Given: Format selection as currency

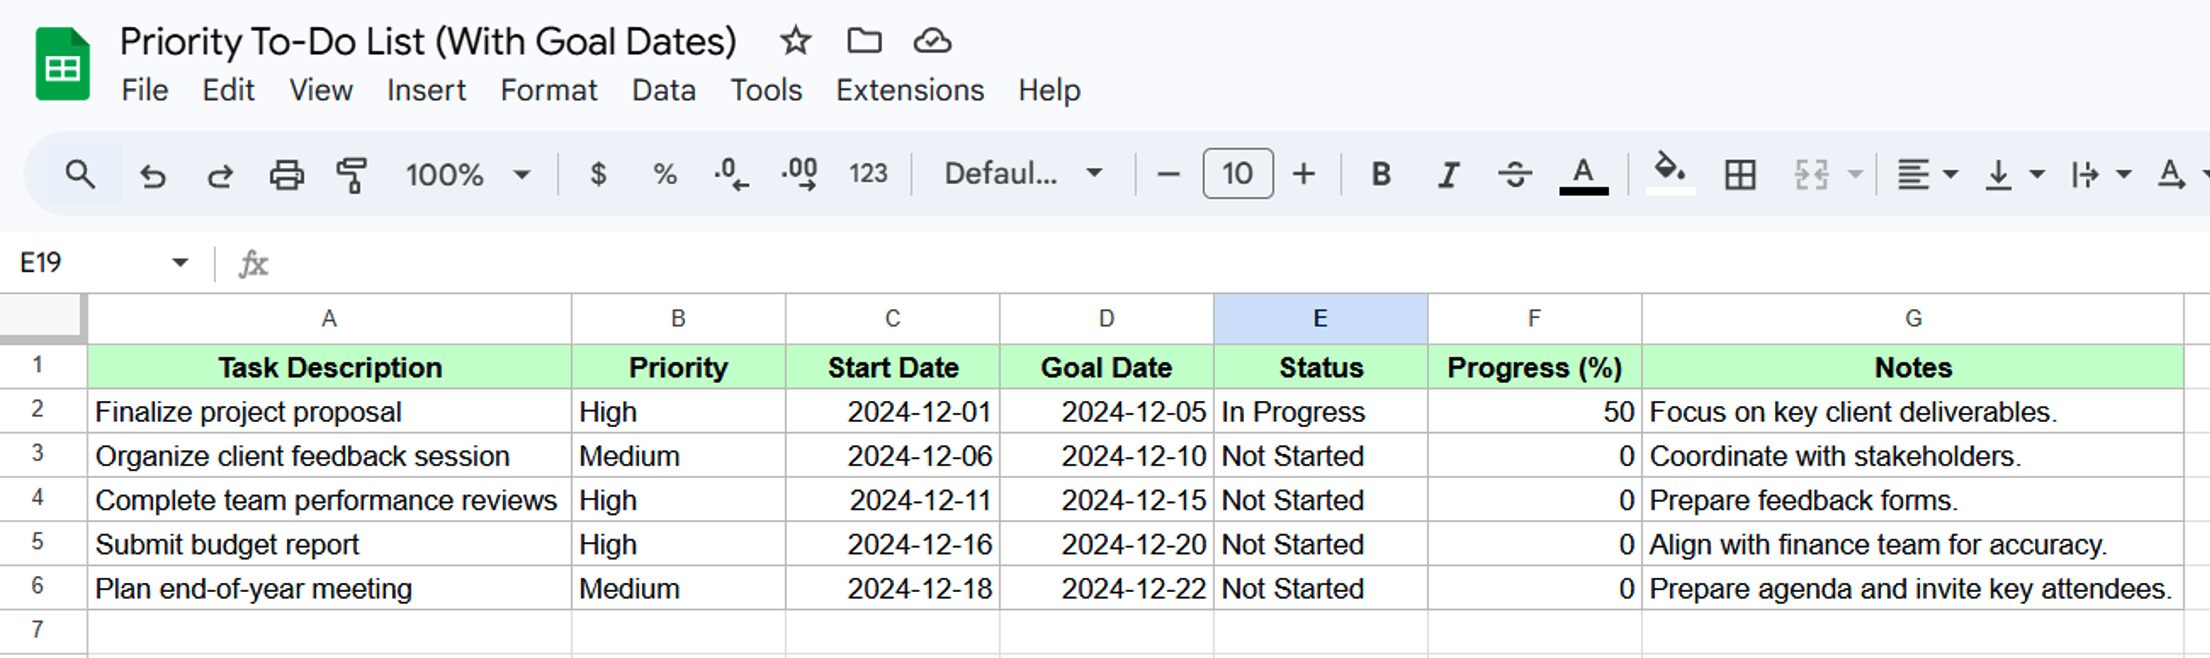Looking at the screenshot, I should (x=598, y=175).
